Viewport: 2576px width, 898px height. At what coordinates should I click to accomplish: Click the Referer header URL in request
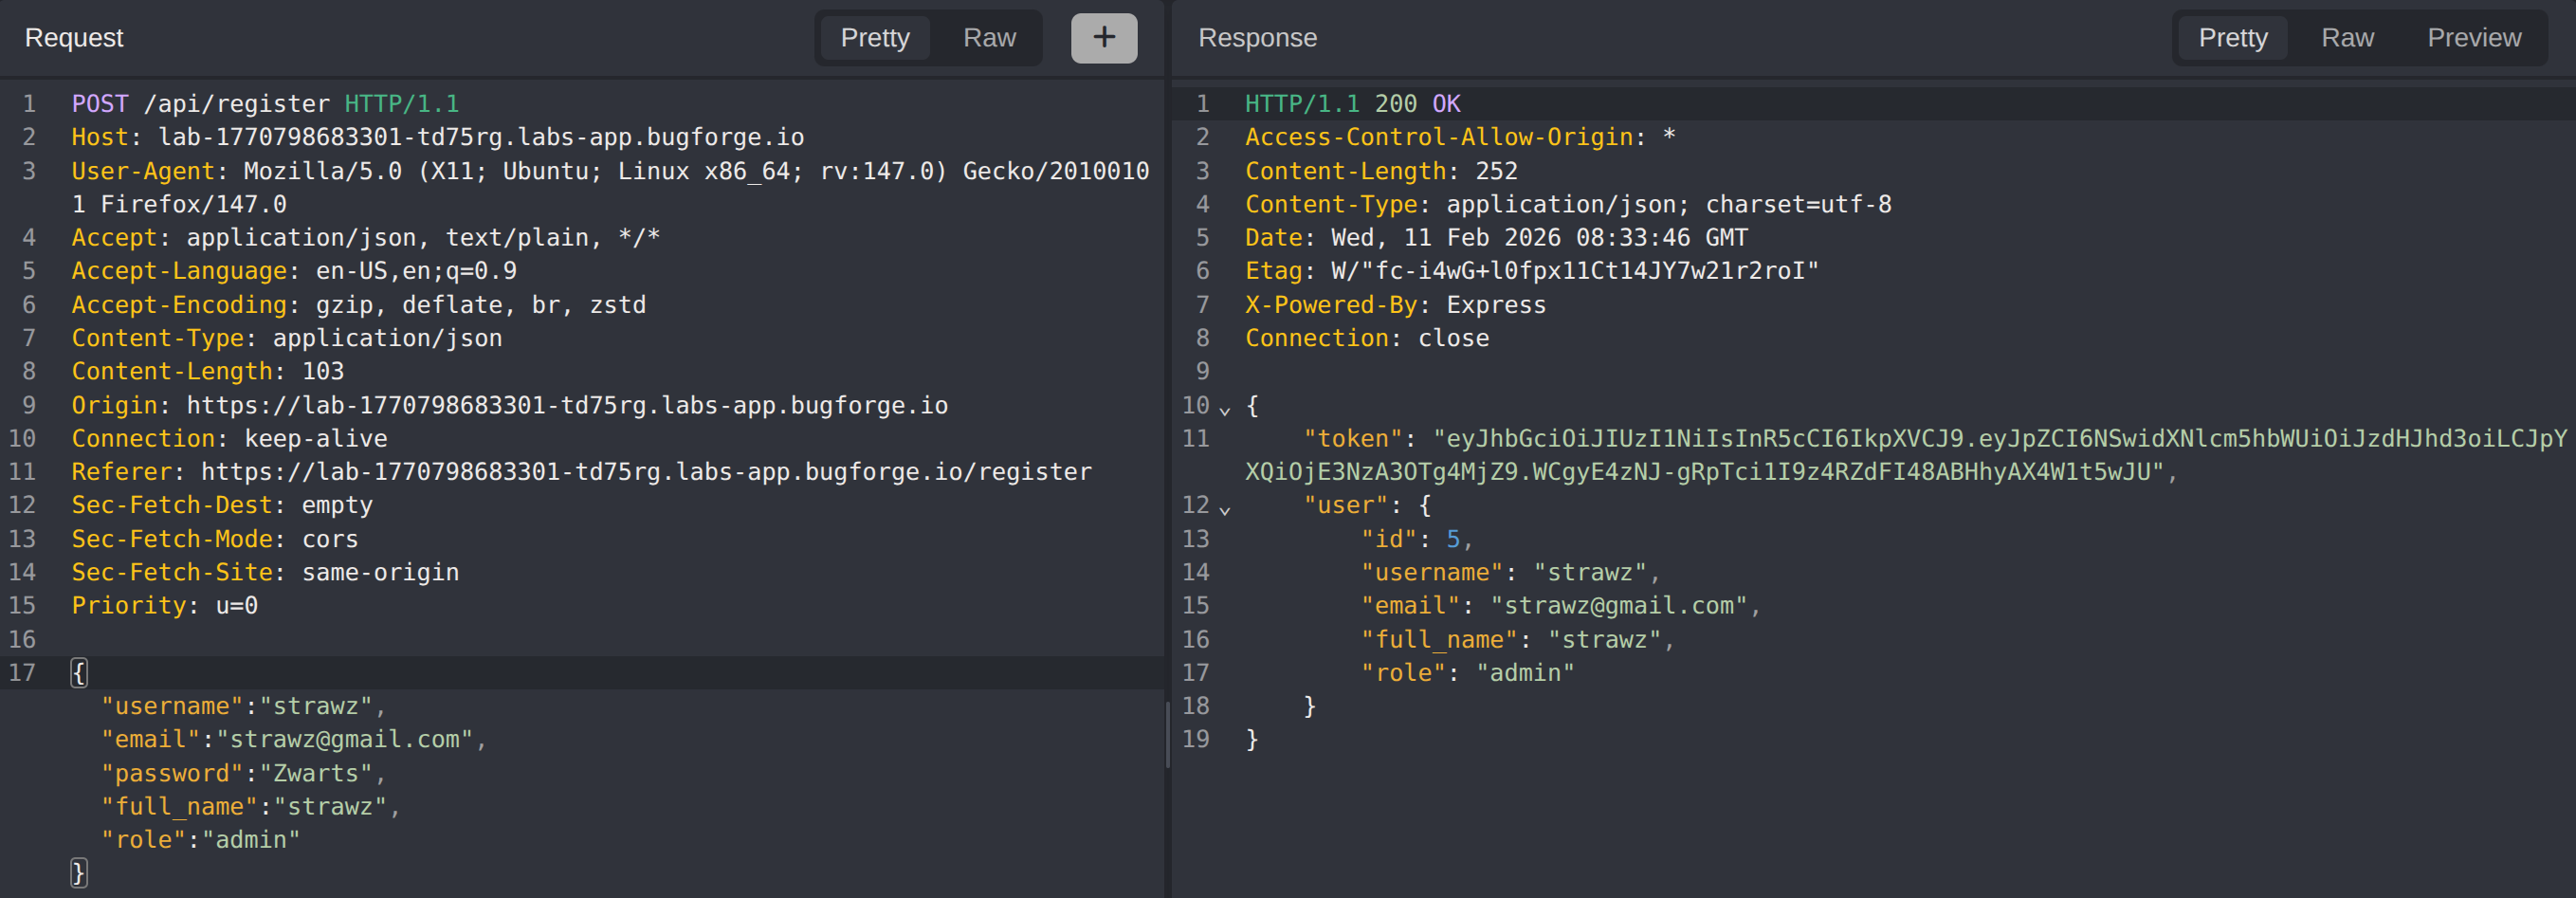pos(645,472)
